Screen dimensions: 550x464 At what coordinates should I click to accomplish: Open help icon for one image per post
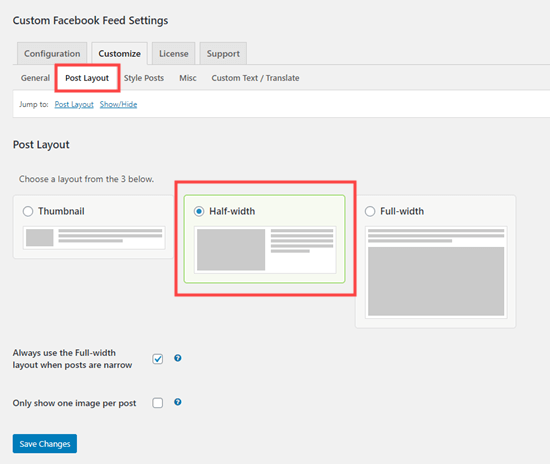[178, 402]
